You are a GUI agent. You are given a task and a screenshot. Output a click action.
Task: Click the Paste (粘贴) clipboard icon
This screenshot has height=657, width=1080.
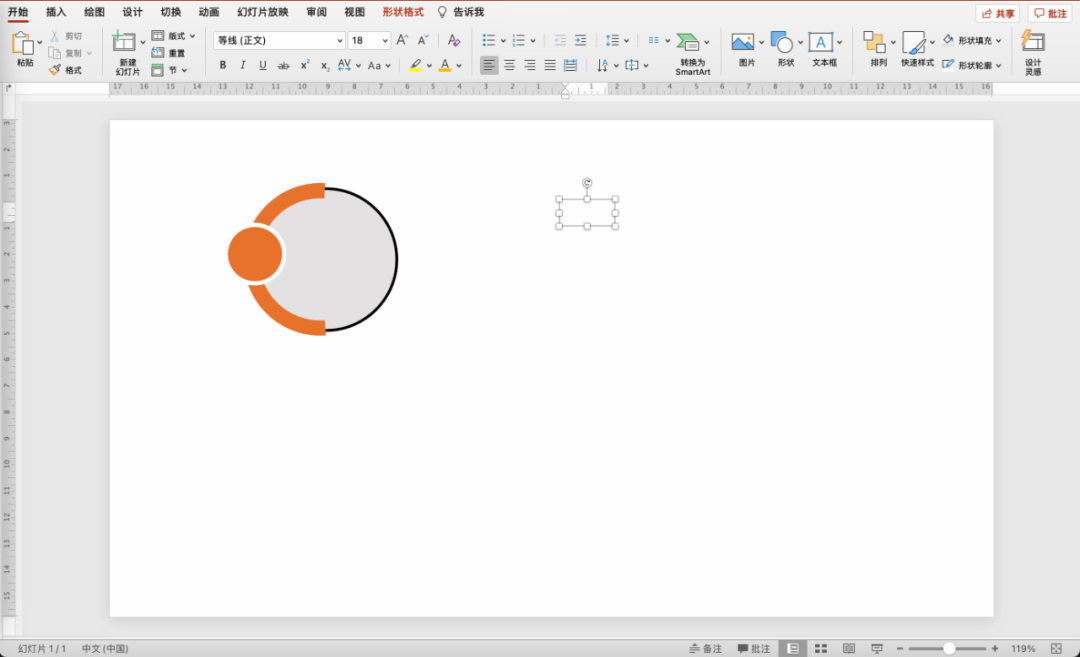[23, 44]
